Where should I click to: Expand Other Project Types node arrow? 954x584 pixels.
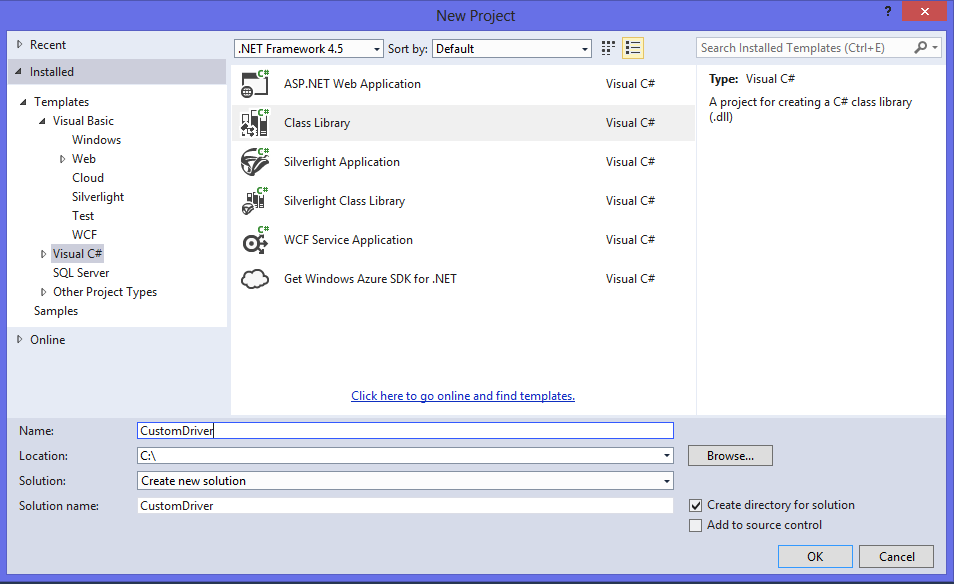click(x=43, y=292)
